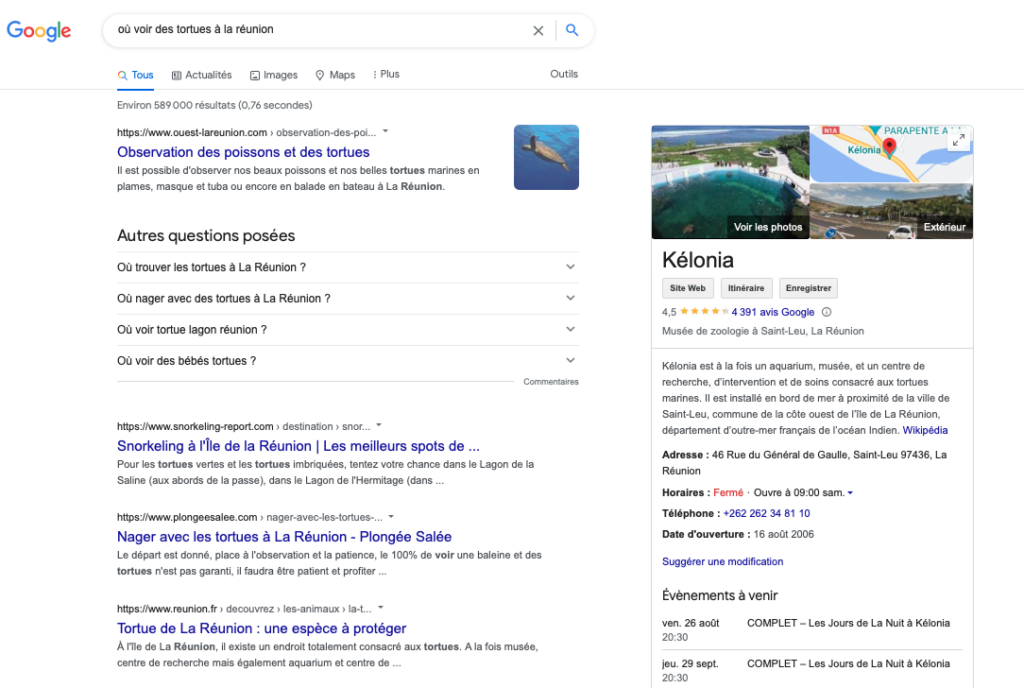Click in the search input field

pos(320,29)
